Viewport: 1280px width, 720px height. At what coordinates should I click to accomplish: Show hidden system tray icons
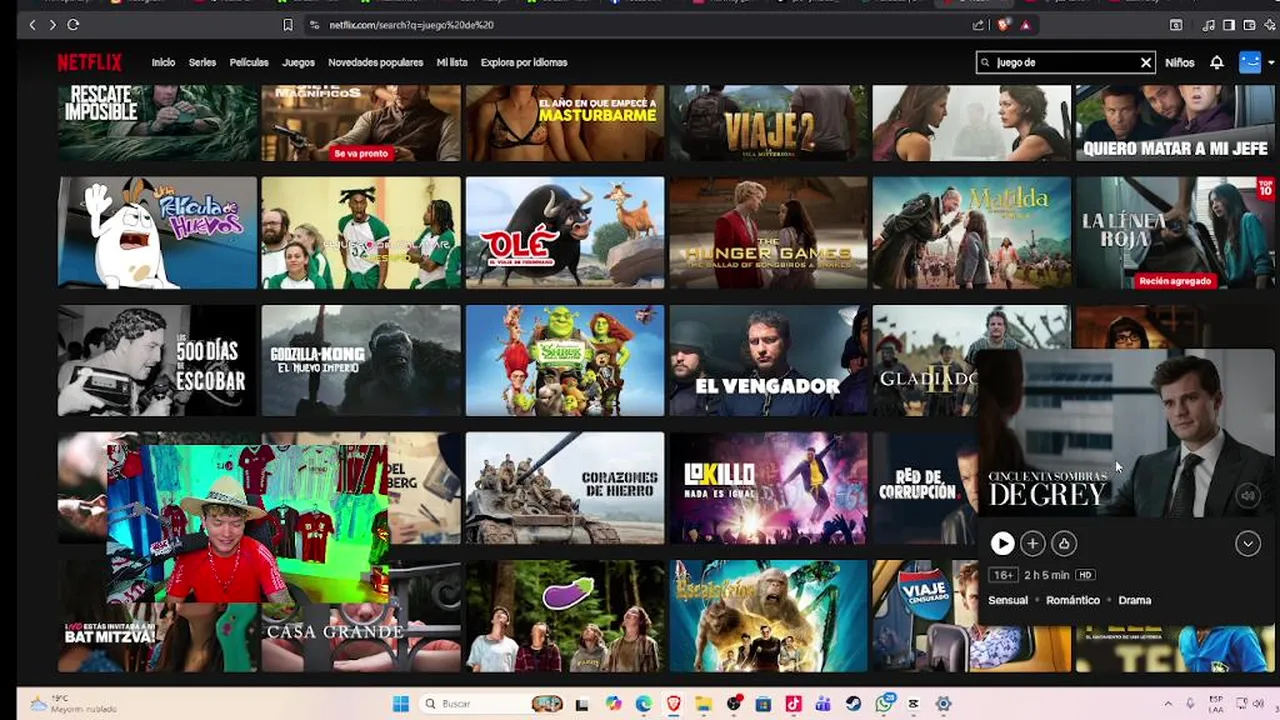click(1168, 704)
